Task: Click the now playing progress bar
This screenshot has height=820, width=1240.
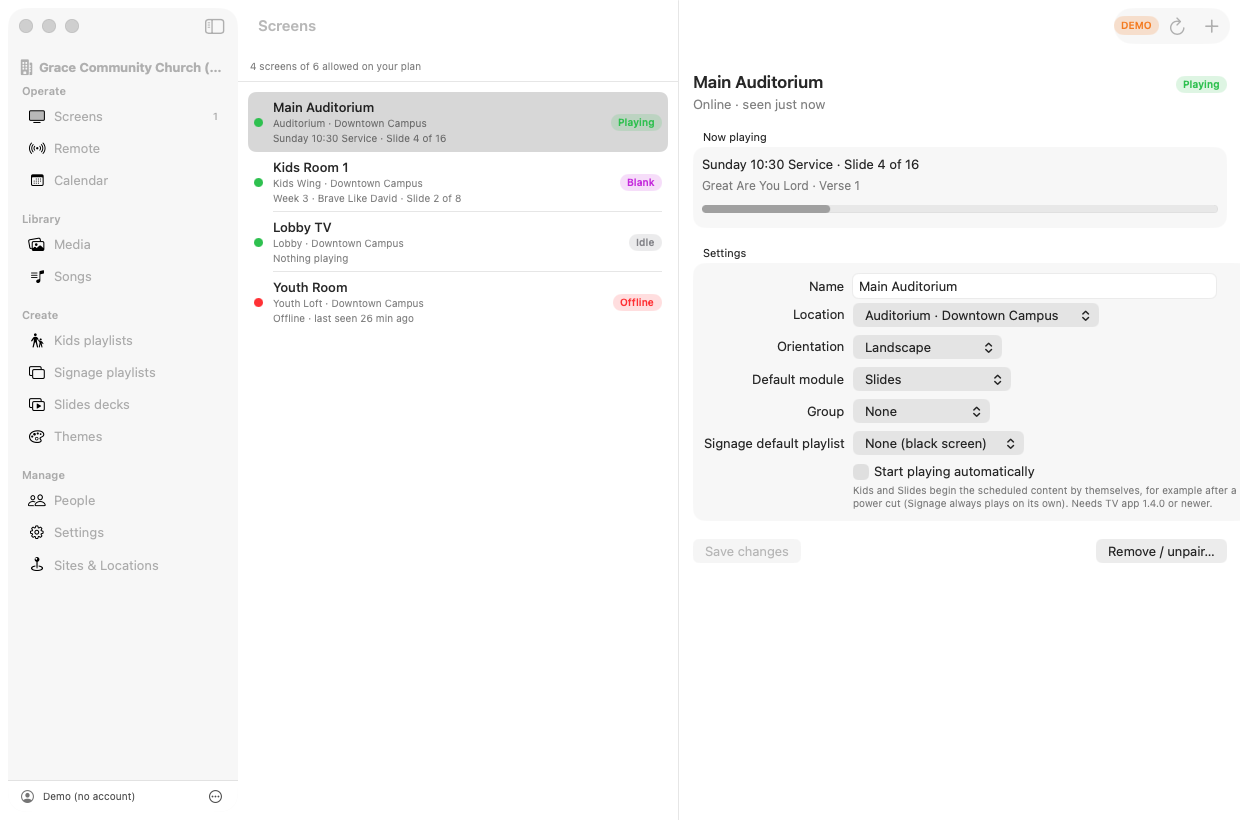Action: coord(960,209)
